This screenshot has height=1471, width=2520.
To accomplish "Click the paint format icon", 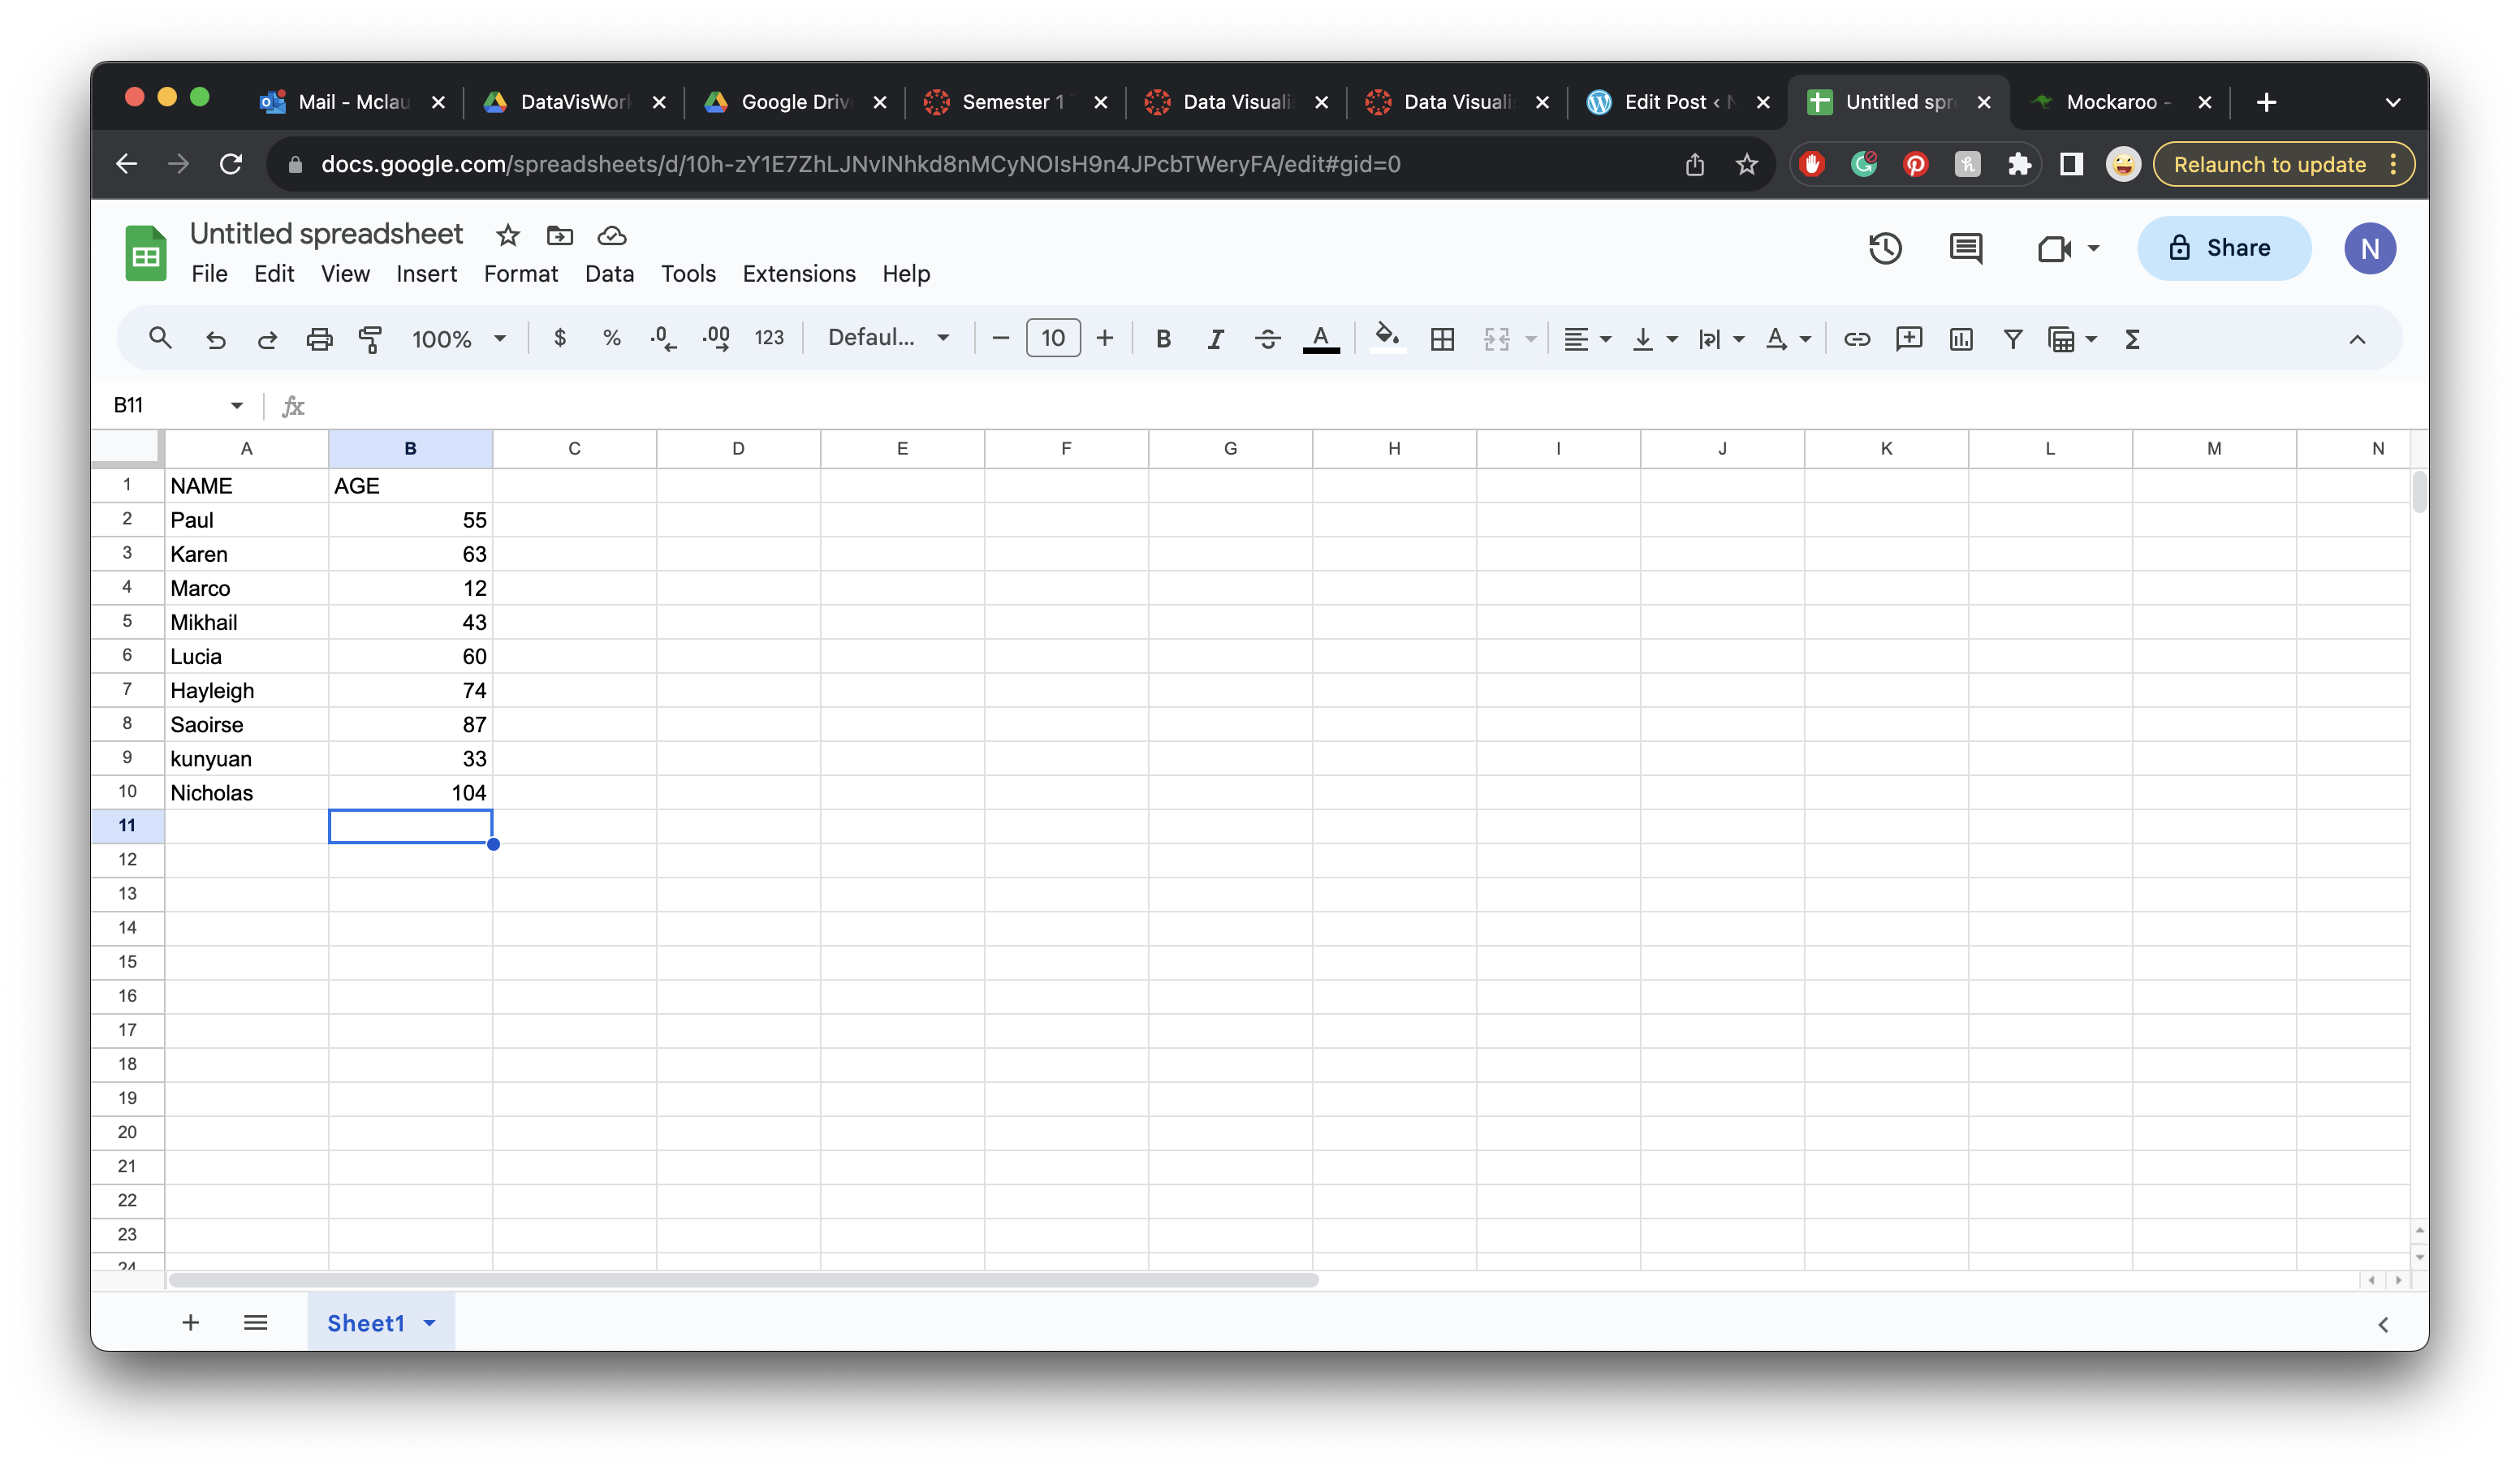I will tap(370, 339).
